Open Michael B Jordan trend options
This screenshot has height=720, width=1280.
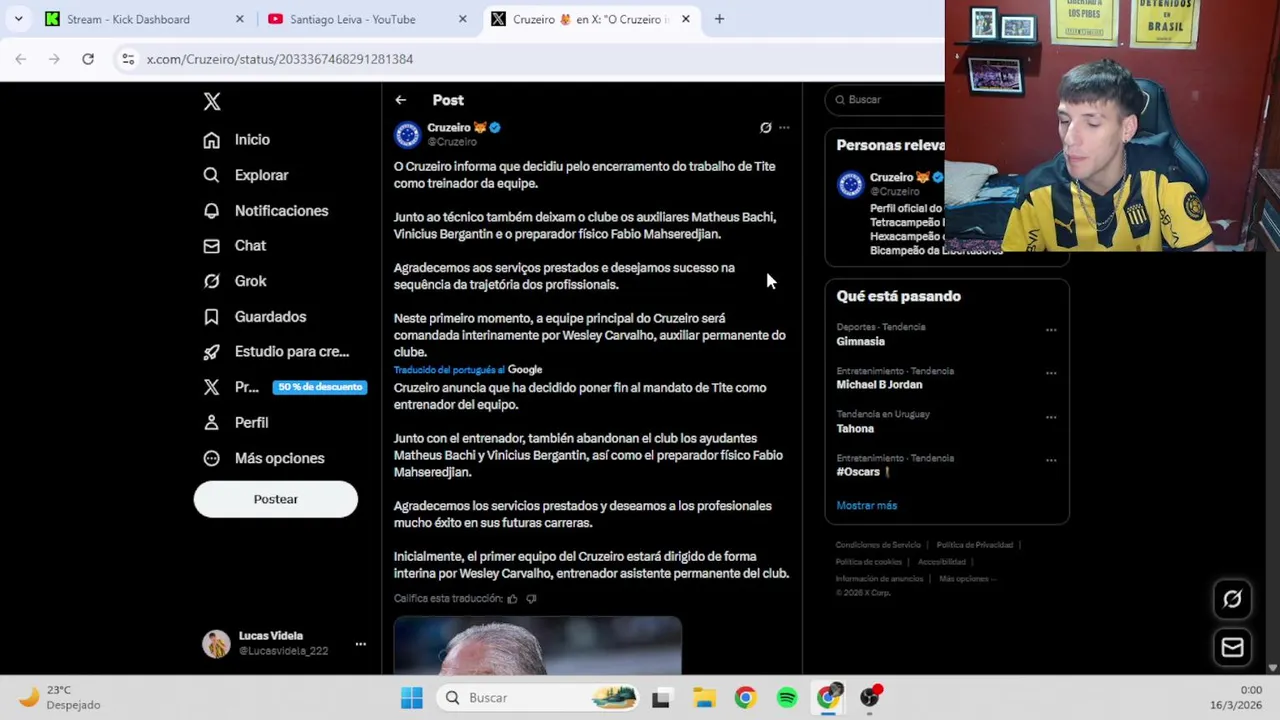1051,373
